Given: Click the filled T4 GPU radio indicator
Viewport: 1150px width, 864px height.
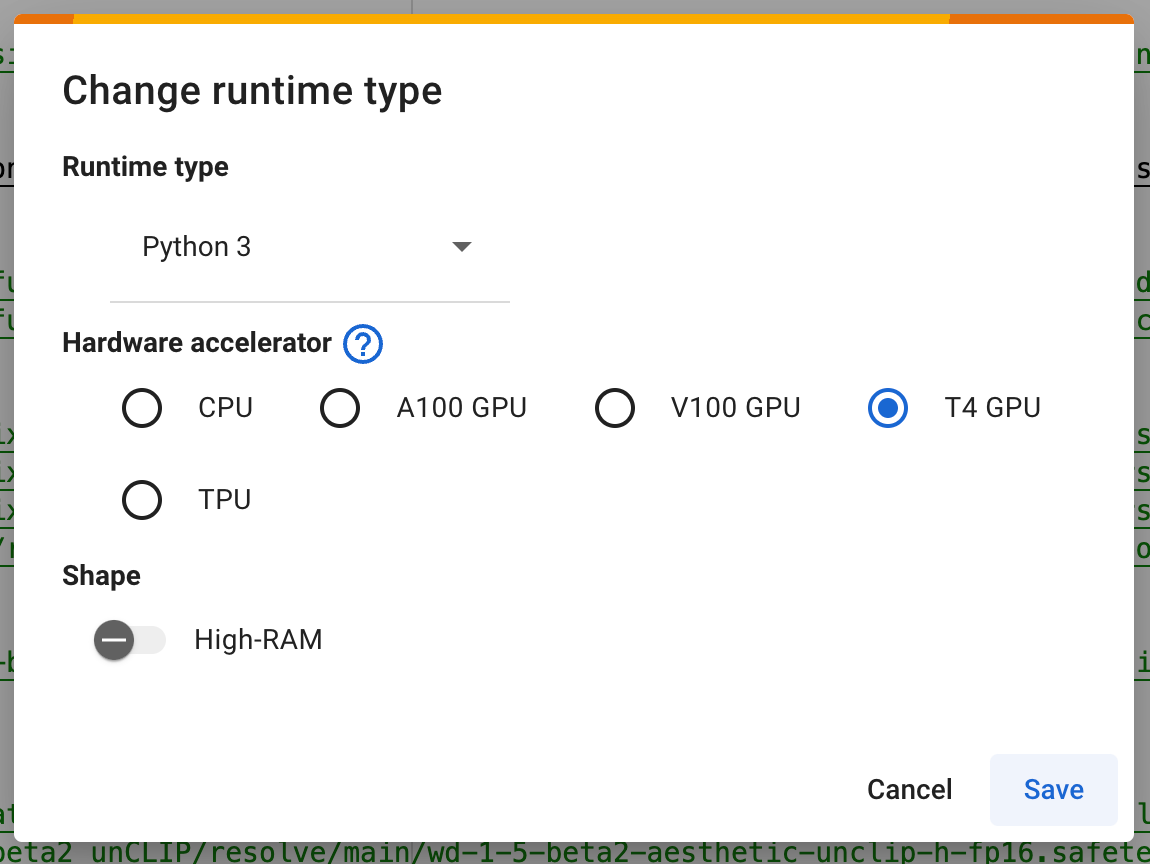Looking at the screenshot, I should point(888,408).
